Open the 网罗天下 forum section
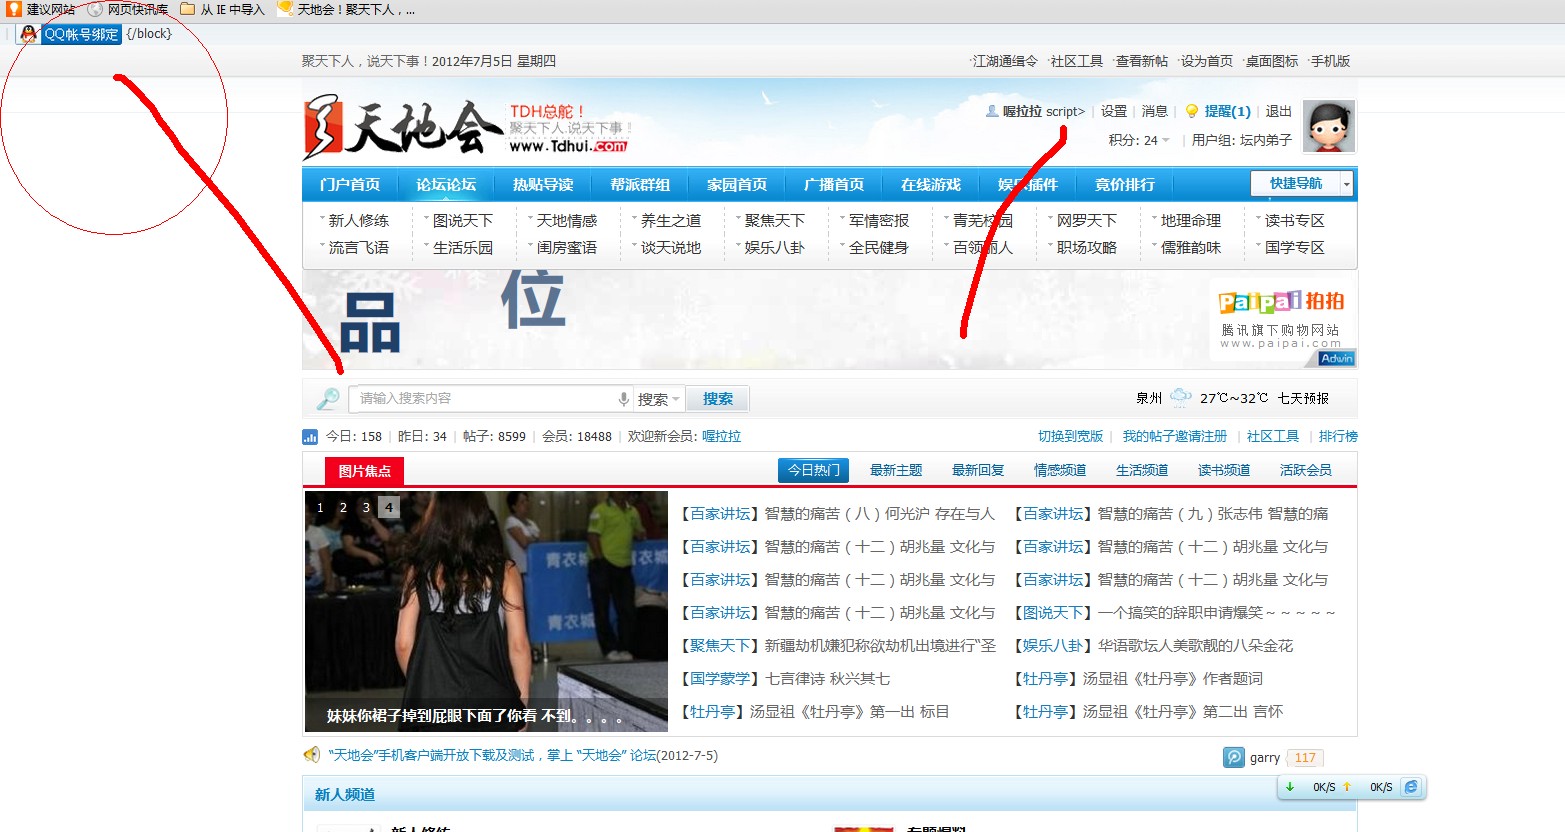1565x832 pixels. point(1087,221)
